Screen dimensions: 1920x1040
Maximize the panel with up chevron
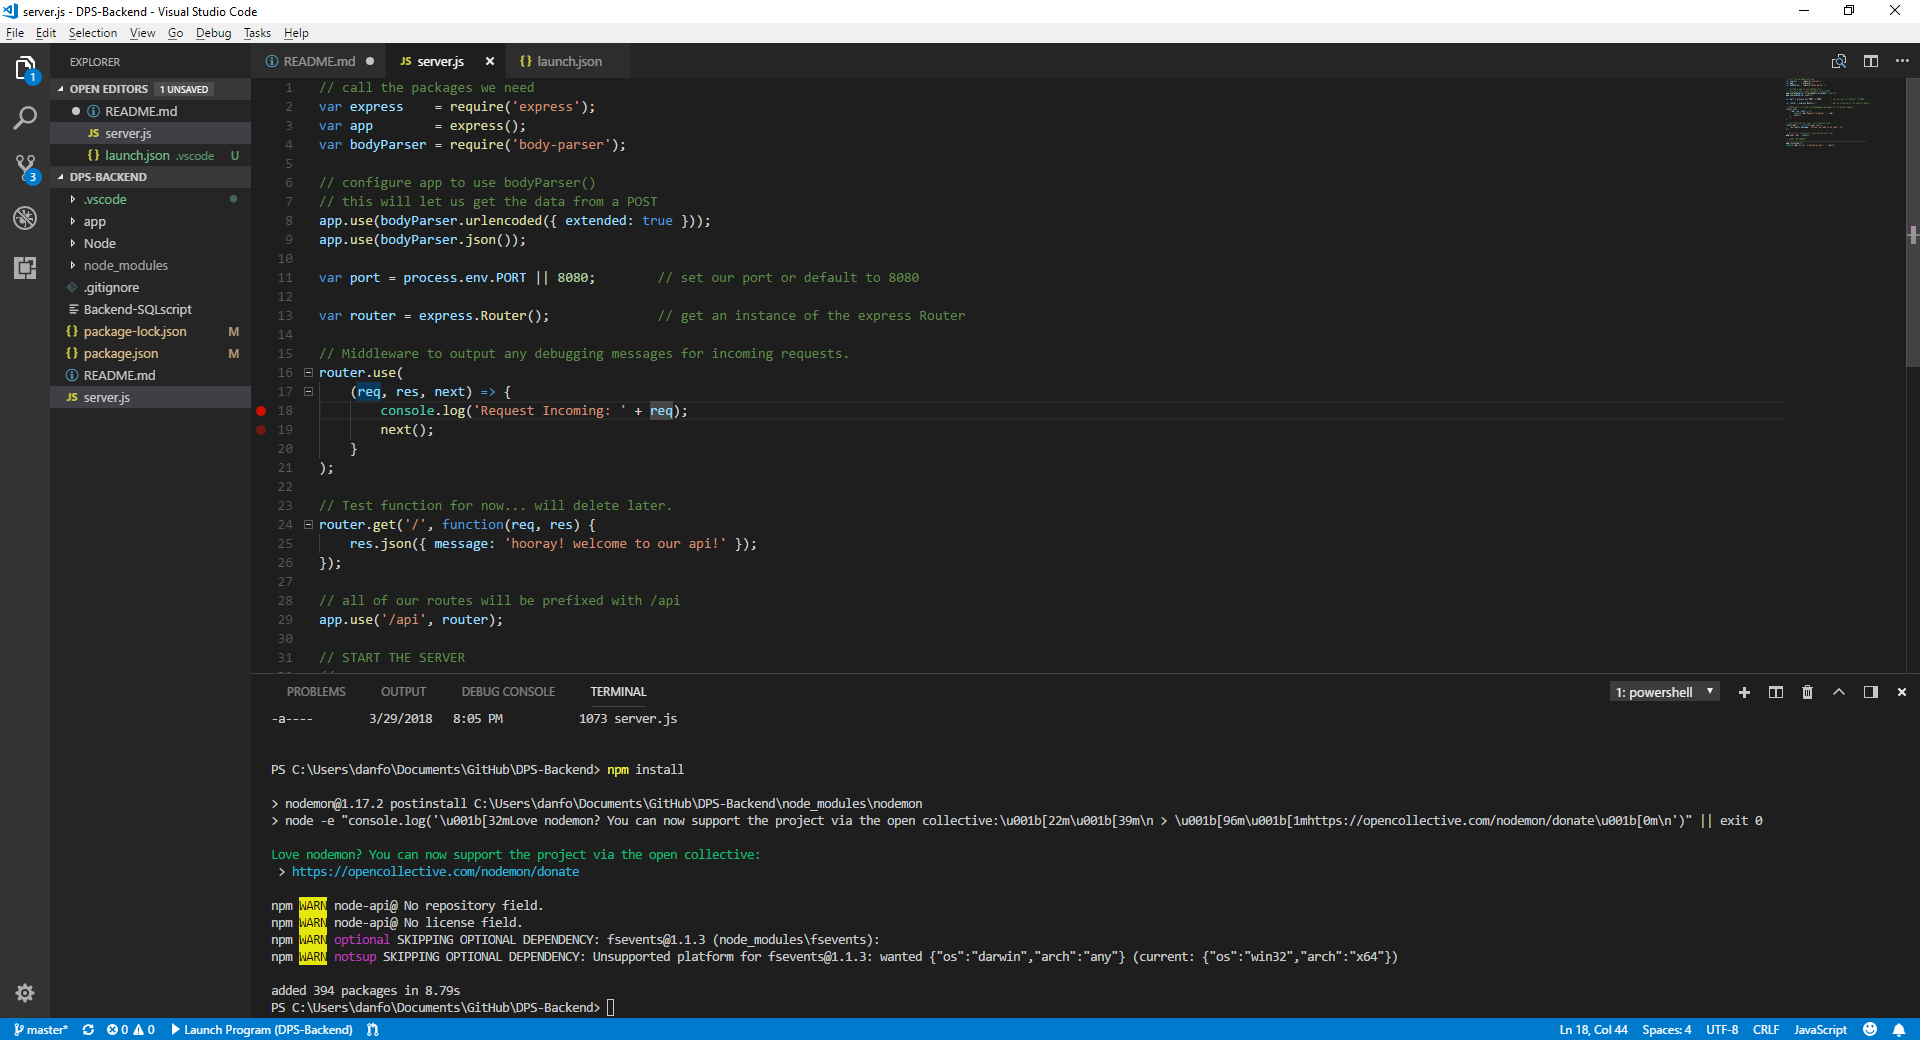1839,692
